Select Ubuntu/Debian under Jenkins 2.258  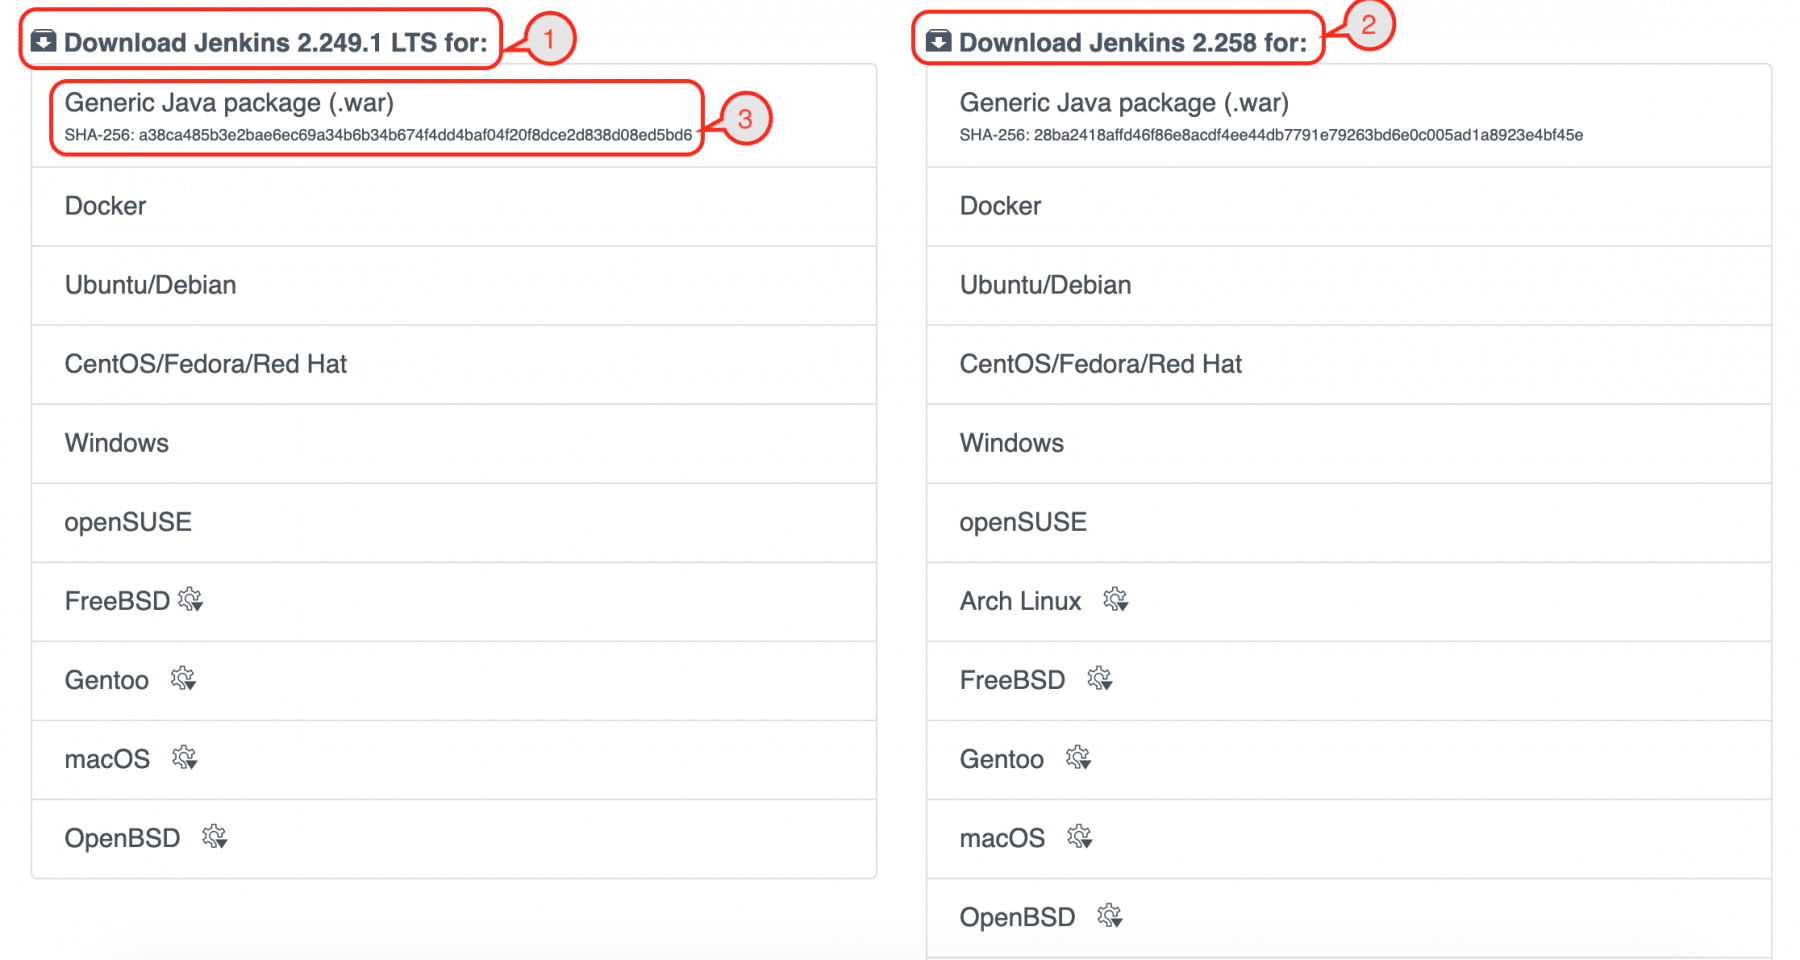[1045, 285]
